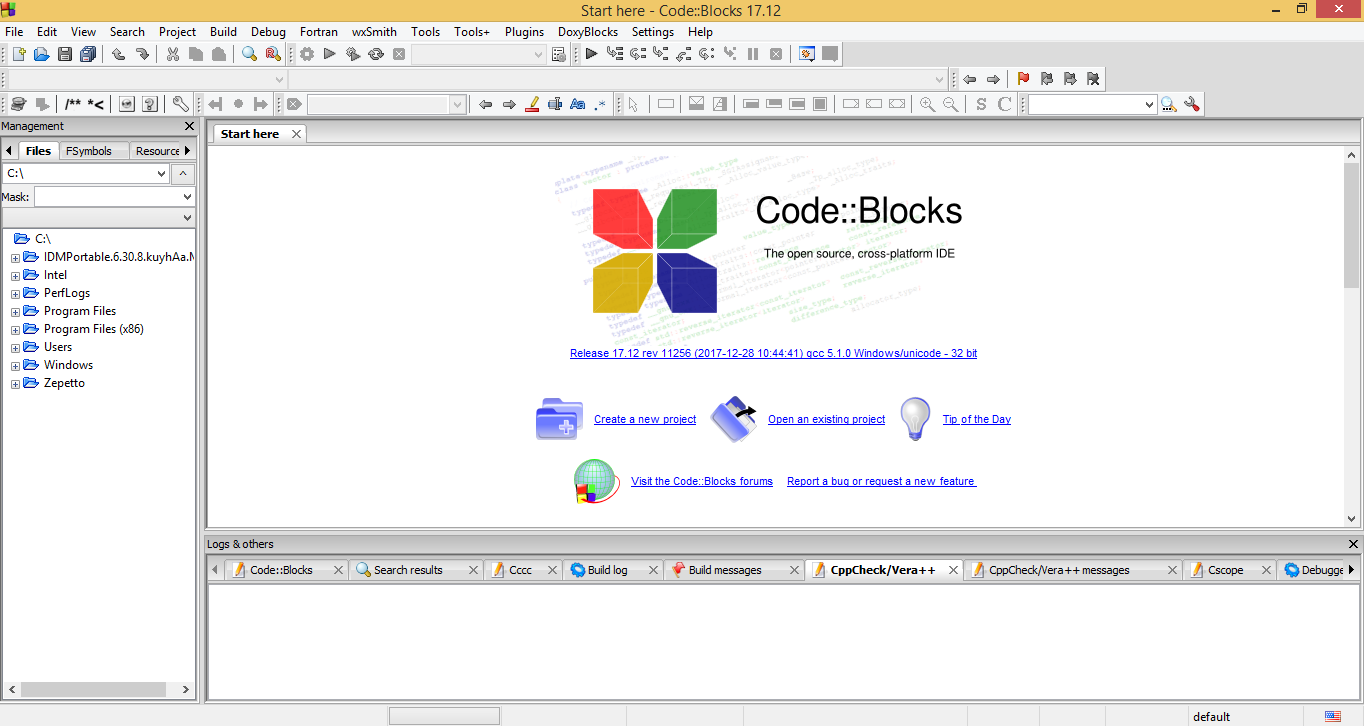
Task: Open the Fortran menu
Action: pyautogui.click(x=319, y=32)
